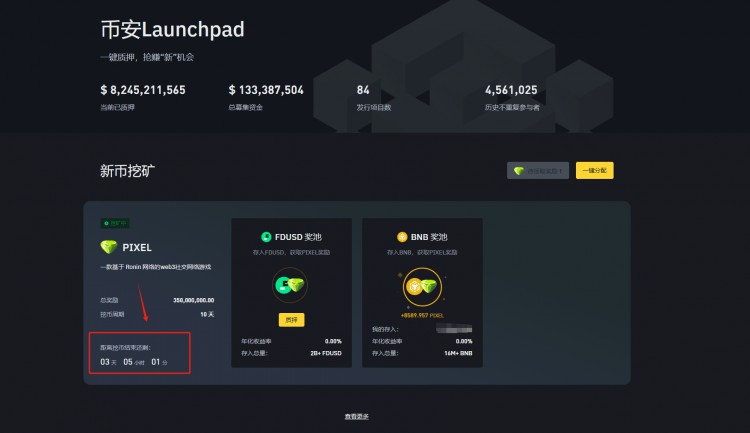Click the 0.00% yield in FDUSD pool
Viewport: 750px width, 433px height.
pos(333,341)
